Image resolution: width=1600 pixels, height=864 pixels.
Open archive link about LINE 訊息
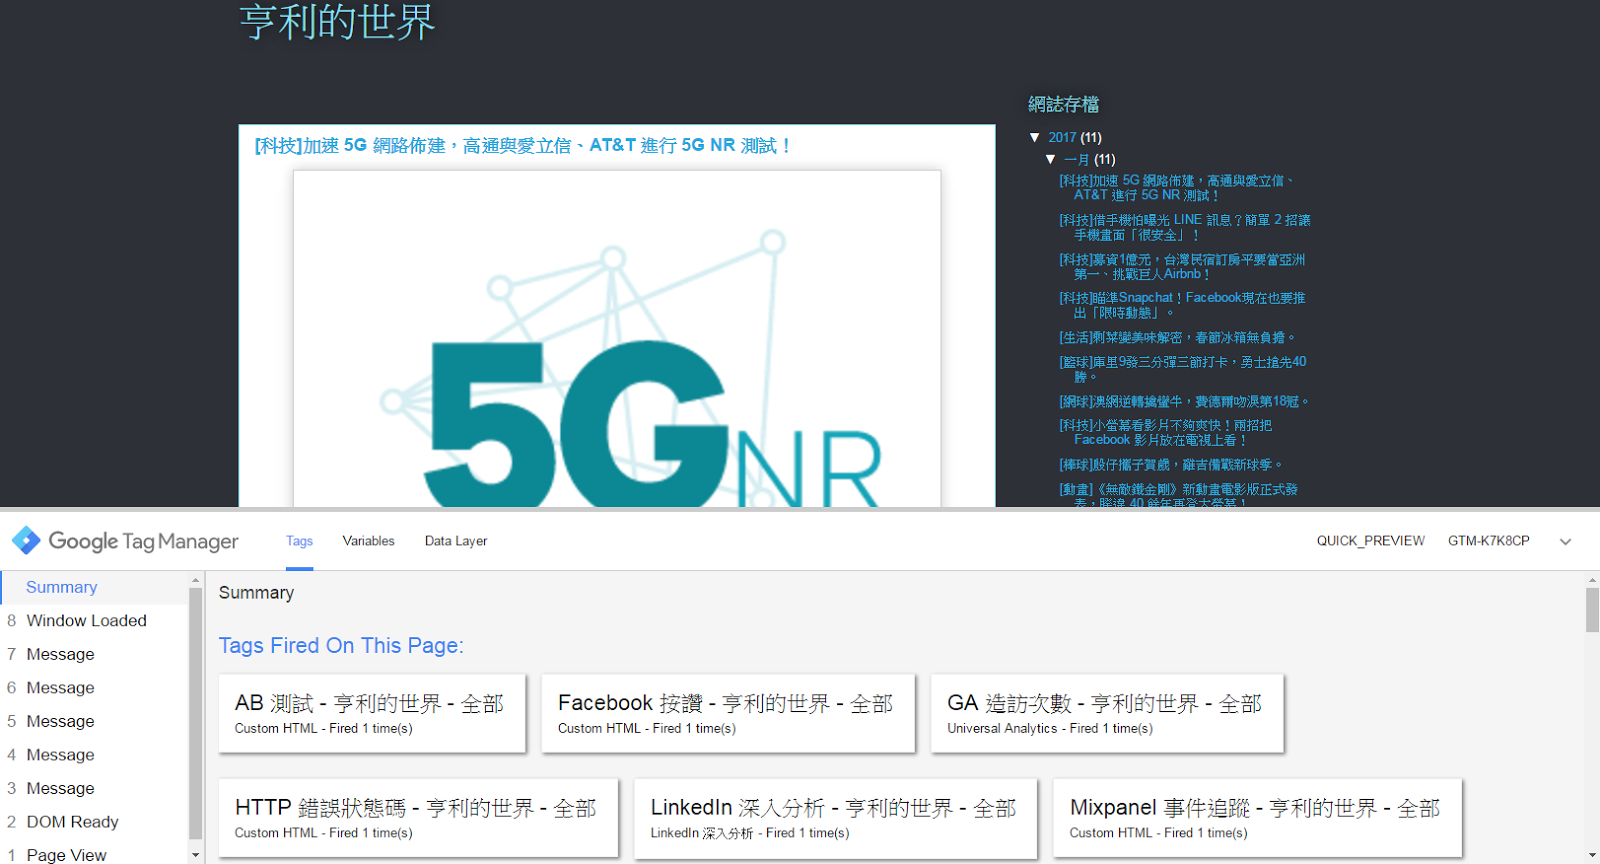point(1185,227)
